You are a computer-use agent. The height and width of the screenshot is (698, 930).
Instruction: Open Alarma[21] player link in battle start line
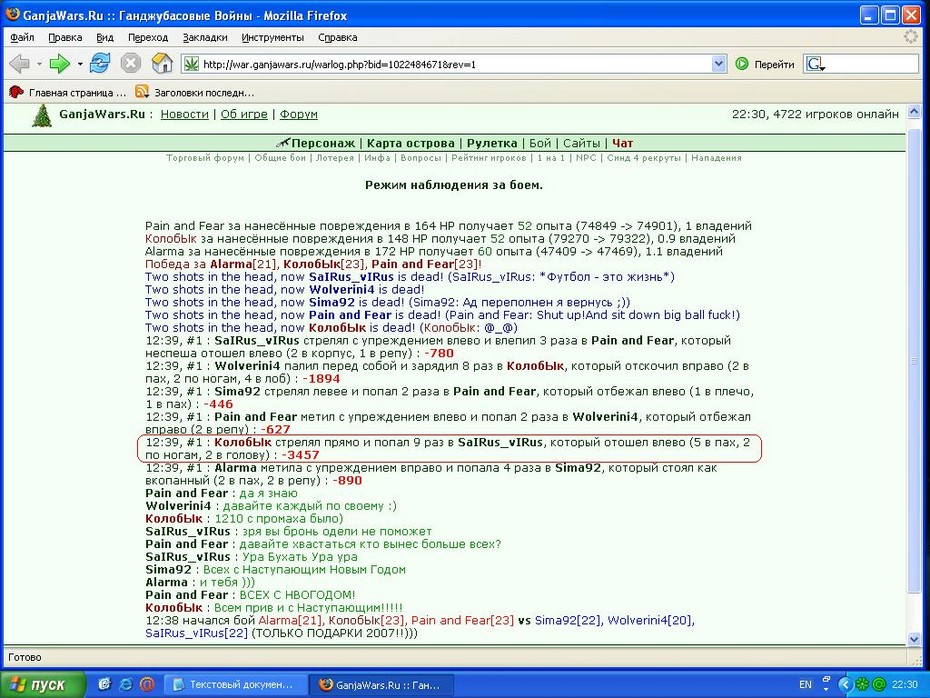click(291, 620)
